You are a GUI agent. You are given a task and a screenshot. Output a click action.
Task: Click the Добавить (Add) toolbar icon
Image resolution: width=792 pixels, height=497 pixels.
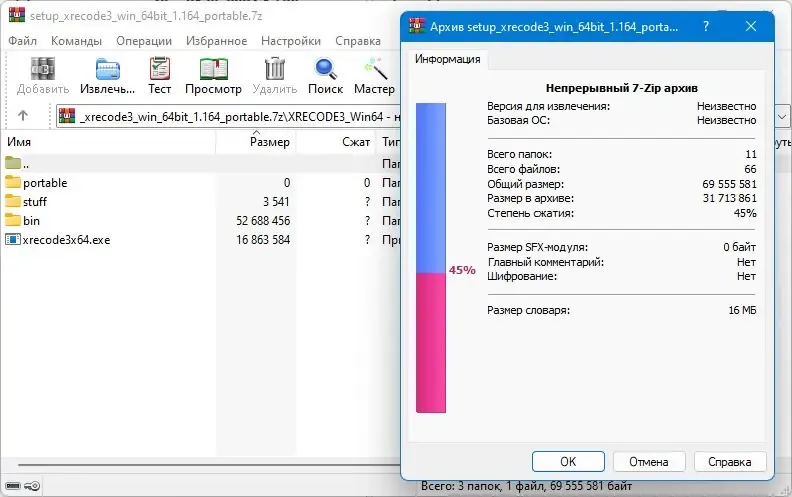pyautogui.click(x=42, y=68)
